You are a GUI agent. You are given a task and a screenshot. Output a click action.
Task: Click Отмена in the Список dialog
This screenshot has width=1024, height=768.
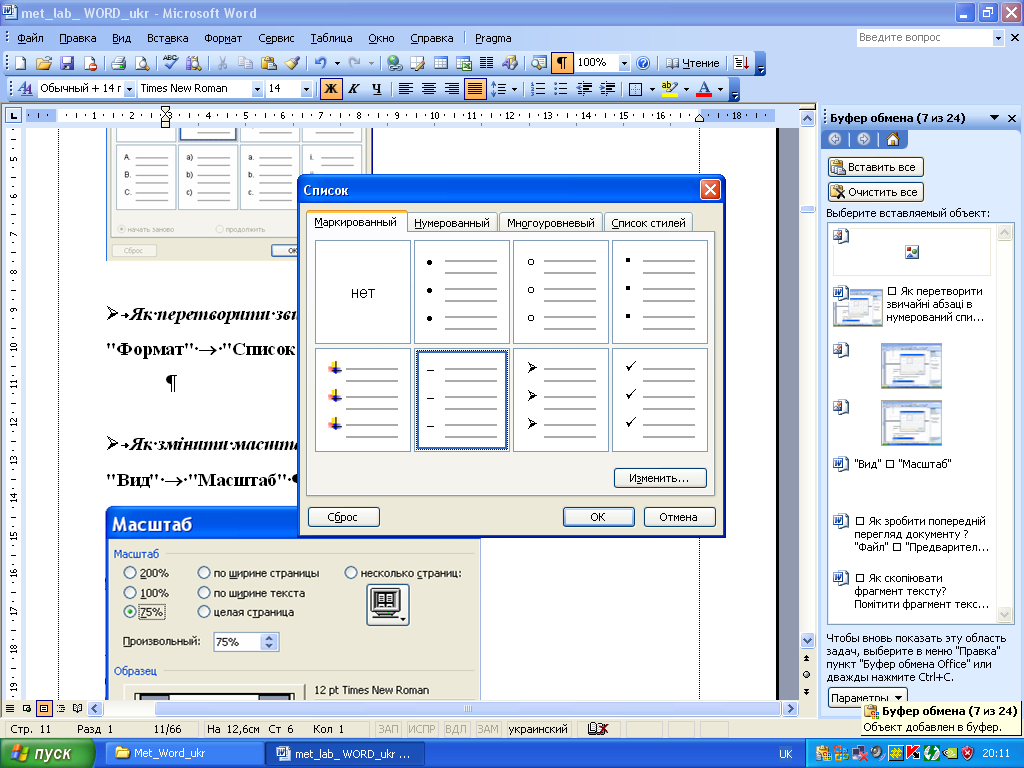point(679,517)
